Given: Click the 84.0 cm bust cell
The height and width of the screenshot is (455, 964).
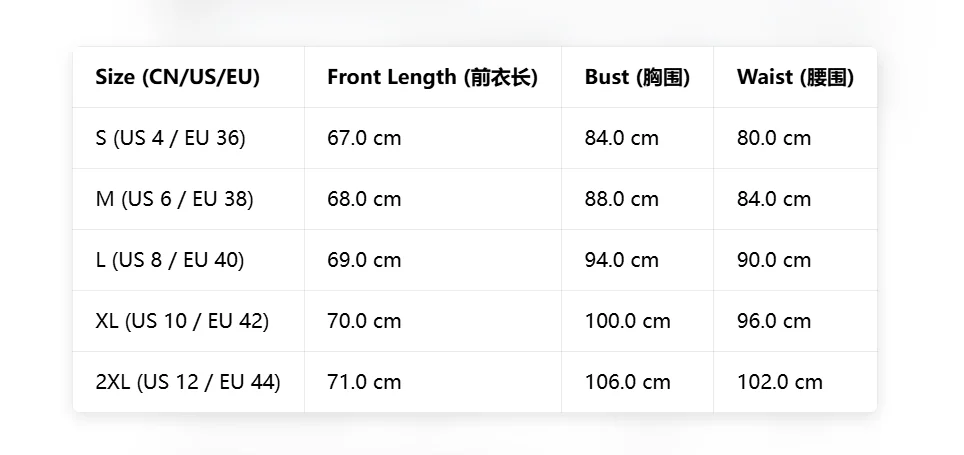Looking at the screenshot, I should coord(638,138).
